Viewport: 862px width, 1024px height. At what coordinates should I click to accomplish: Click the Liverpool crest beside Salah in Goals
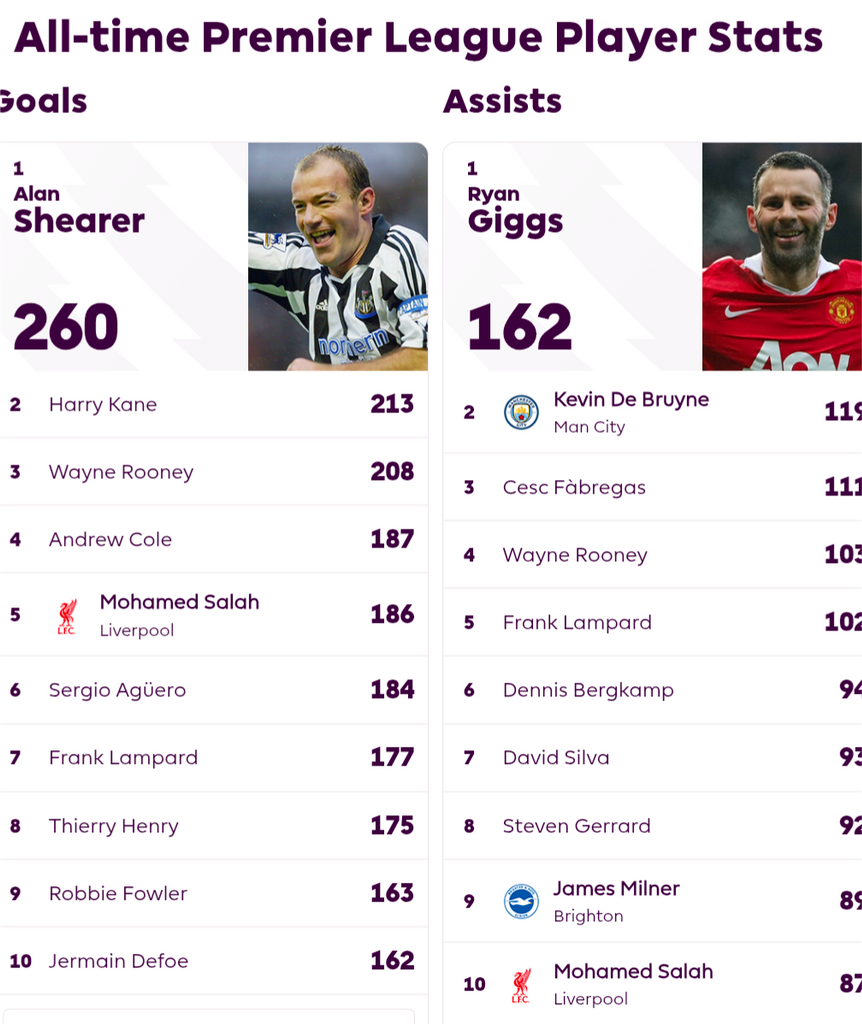pos(67,616)
